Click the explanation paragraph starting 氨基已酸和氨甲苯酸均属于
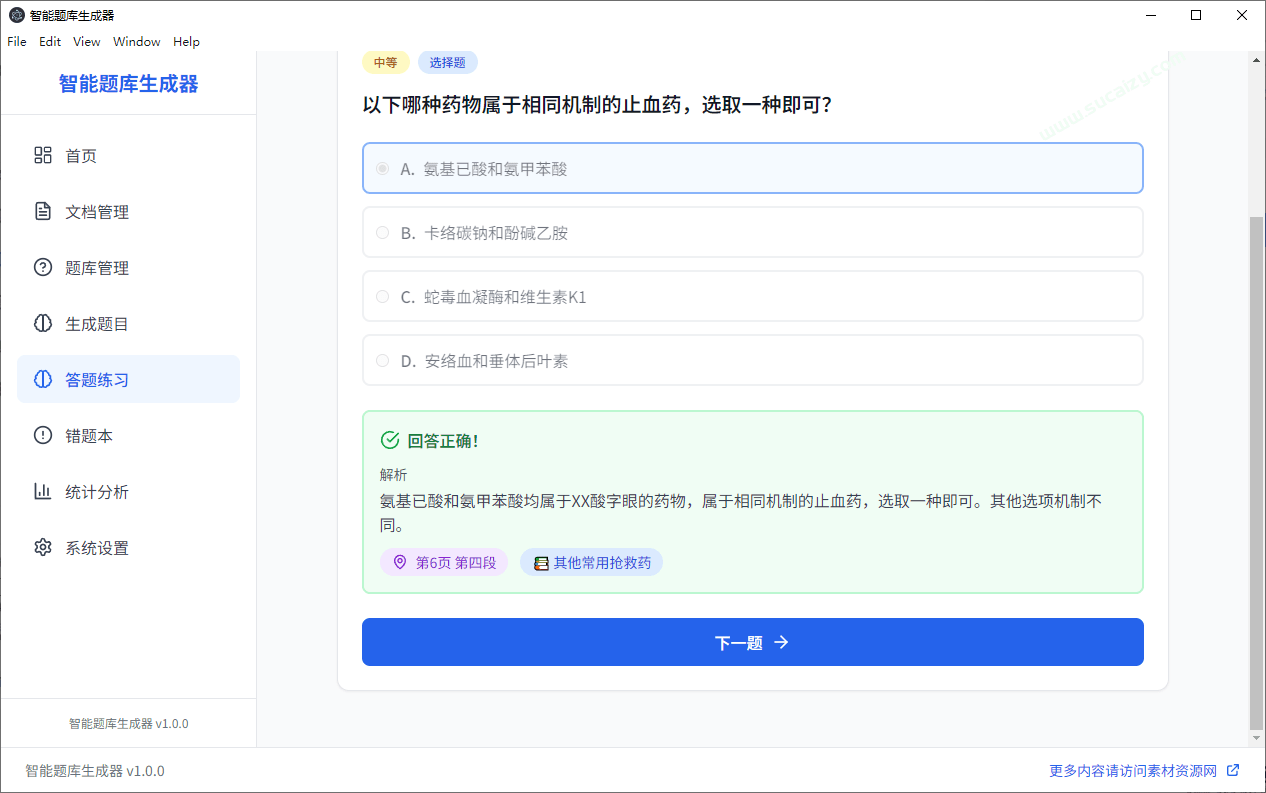1266x793 pixels. [741, 513]
